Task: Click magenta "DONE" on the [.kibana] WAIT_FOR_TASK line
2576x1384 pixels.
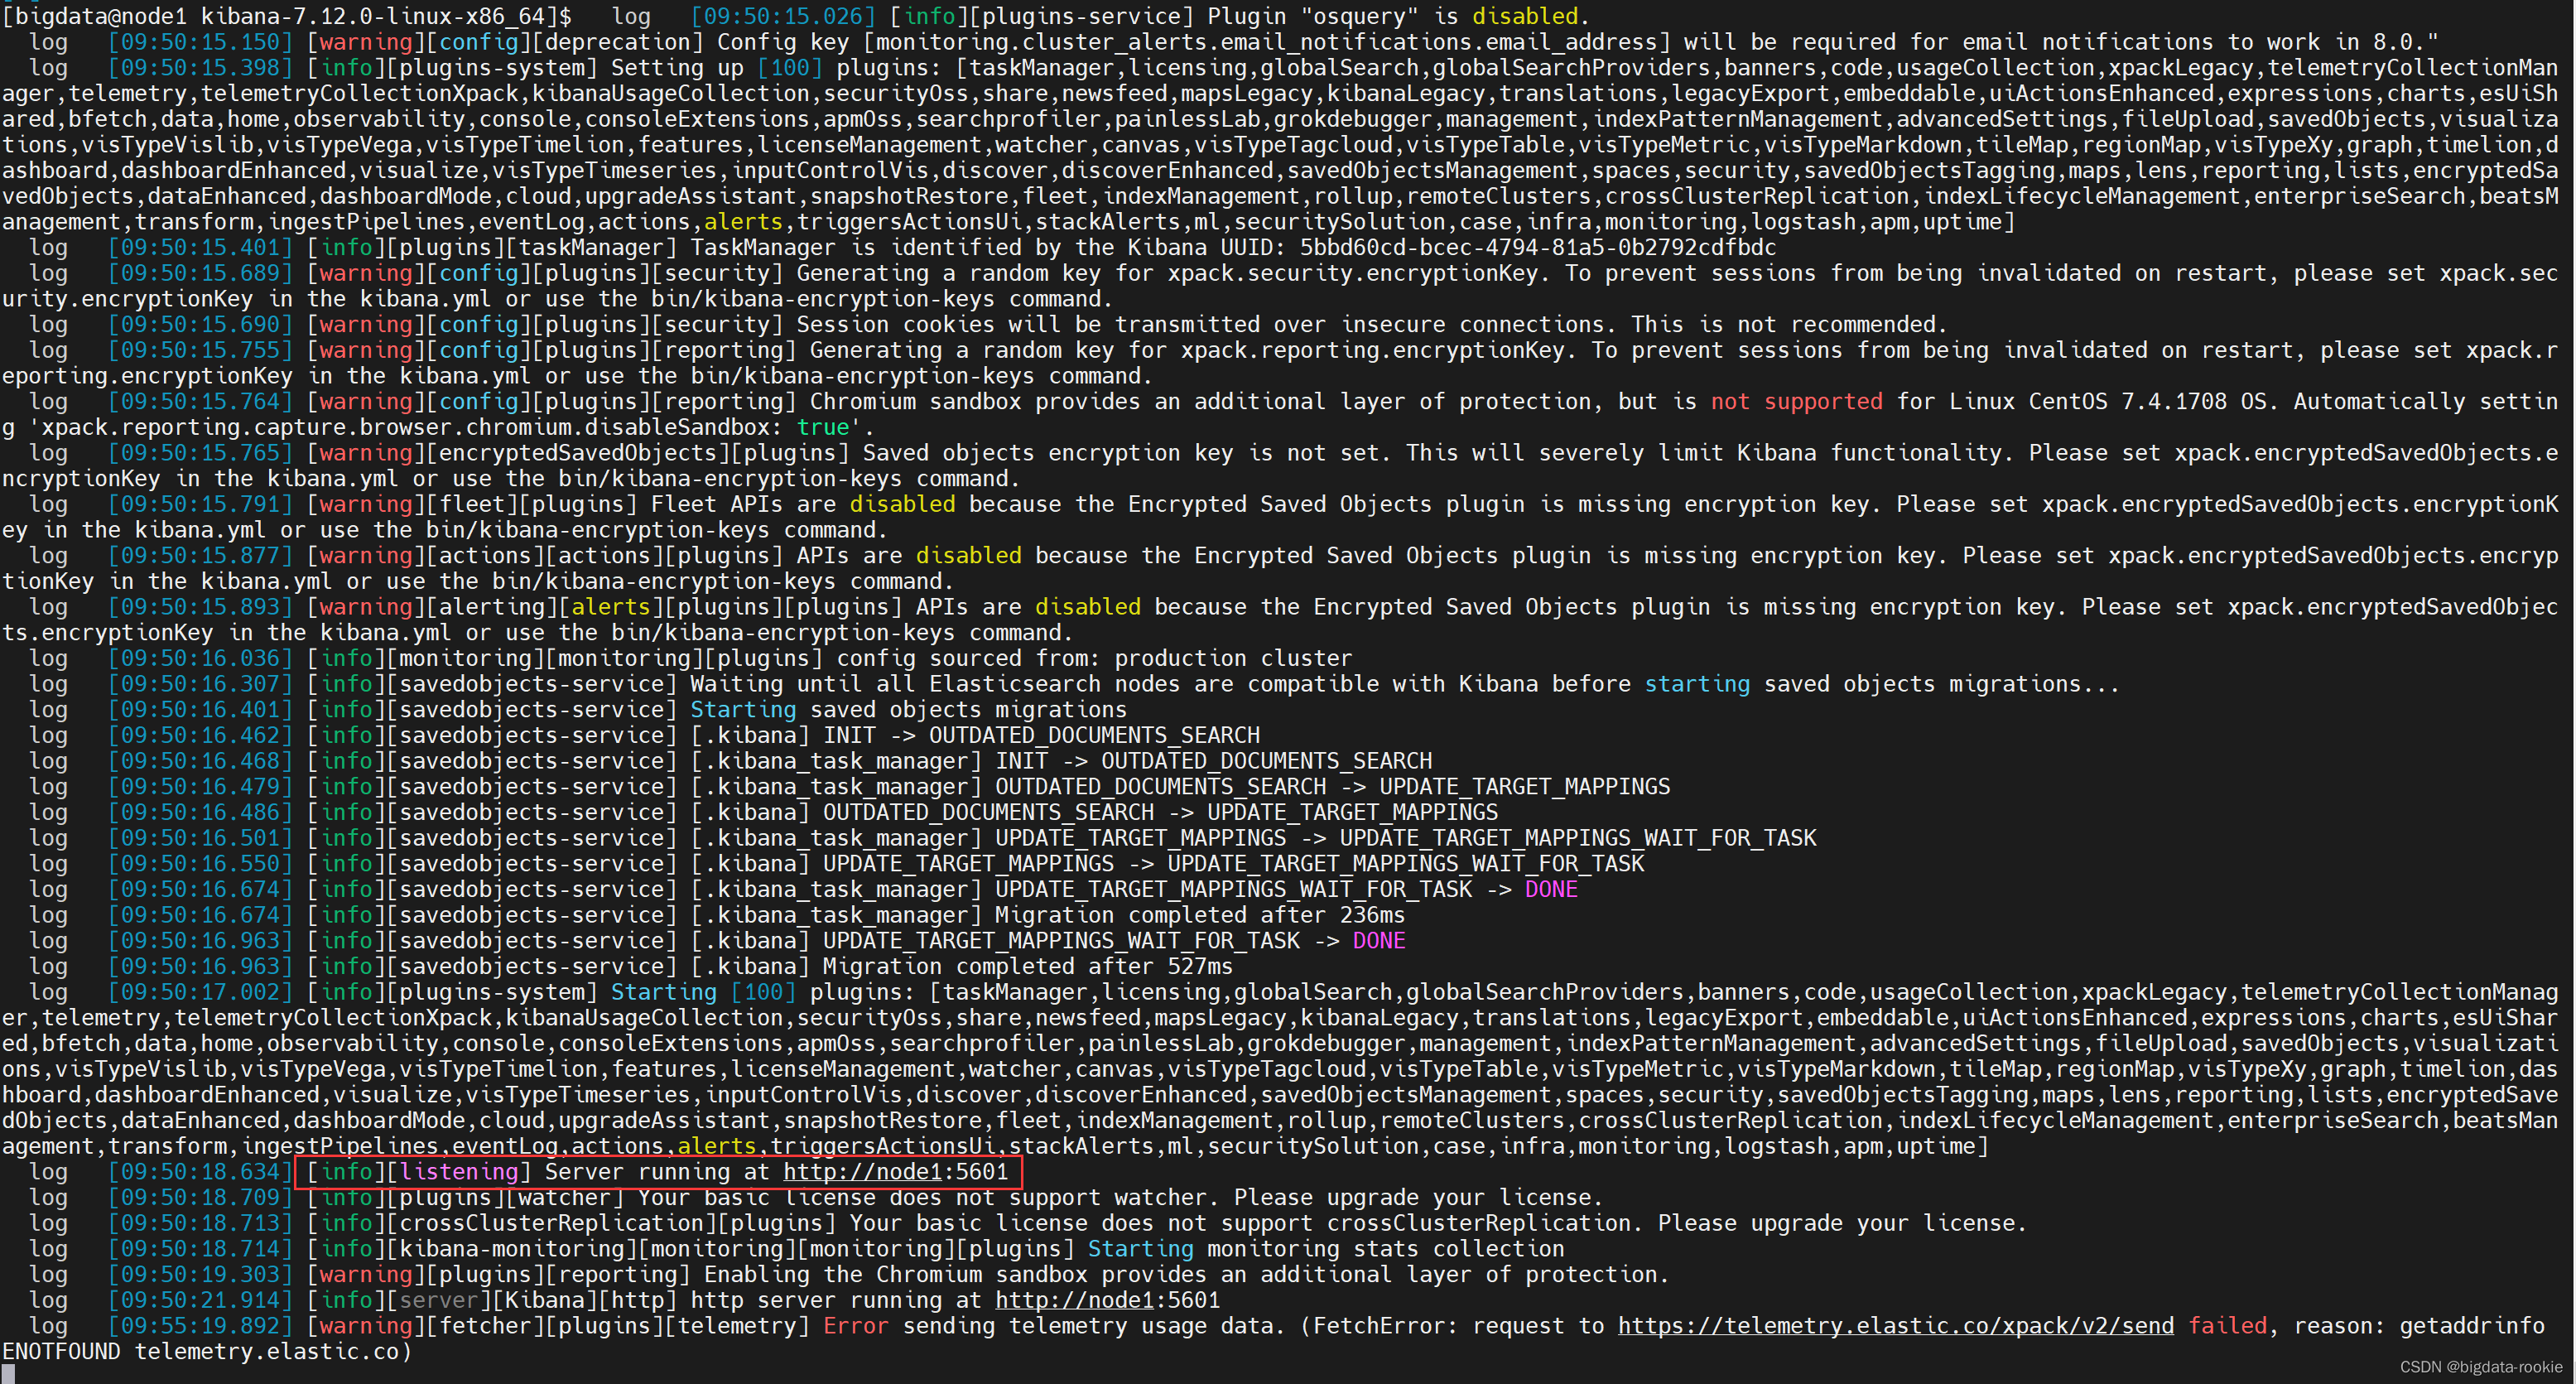Action: coord(1379,940)
